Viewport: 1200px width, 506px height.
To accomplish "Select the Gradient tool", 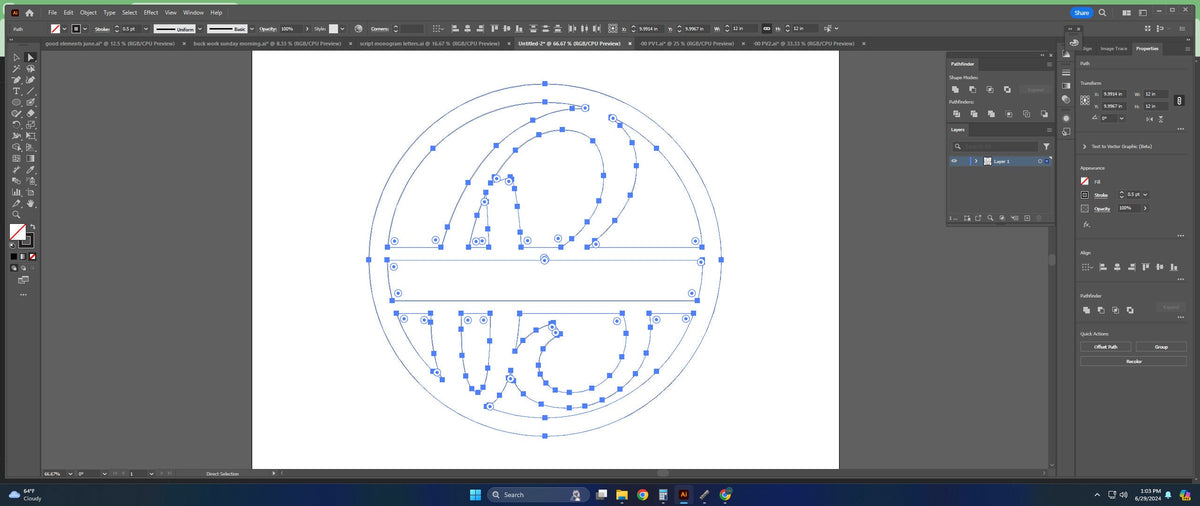I will (31, 158).
